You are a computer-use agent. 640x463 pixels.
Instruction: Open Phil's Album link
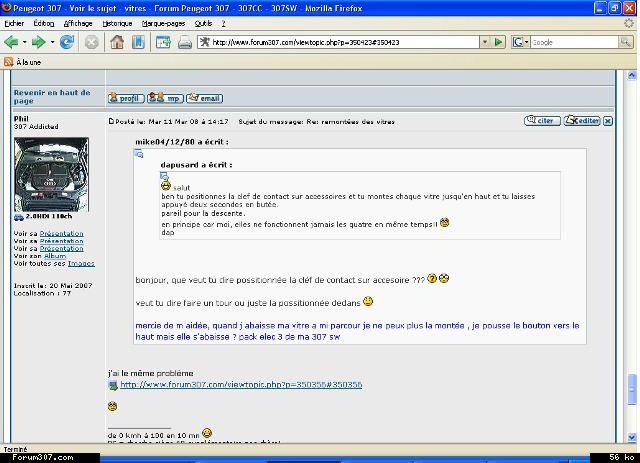pos(55,256)
